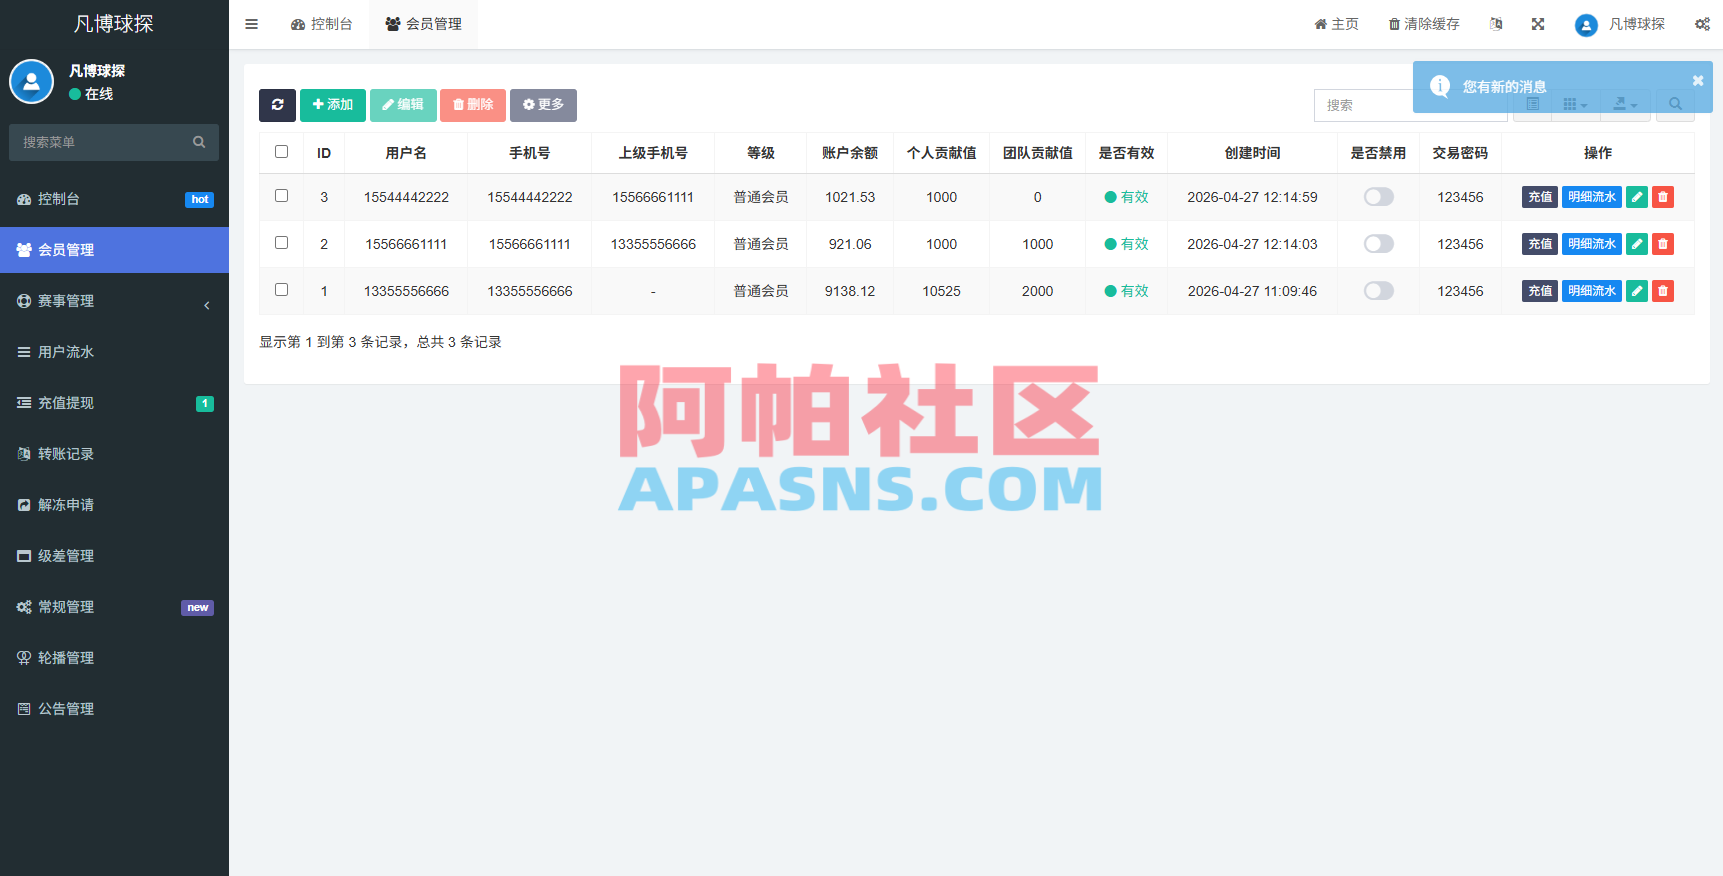Image resolution: width=1723 pixels, height=876 pixels.
Task: Click the user avatar in the sidebar
Action: pyautogui.click(x=31, y=82)
